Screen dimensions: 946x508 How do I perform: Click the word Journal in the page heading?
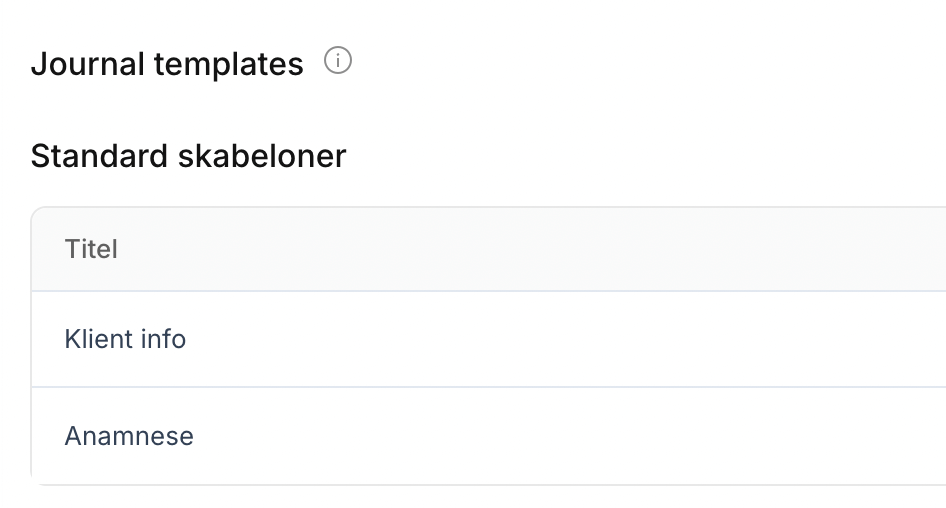[x=88, y=64]
